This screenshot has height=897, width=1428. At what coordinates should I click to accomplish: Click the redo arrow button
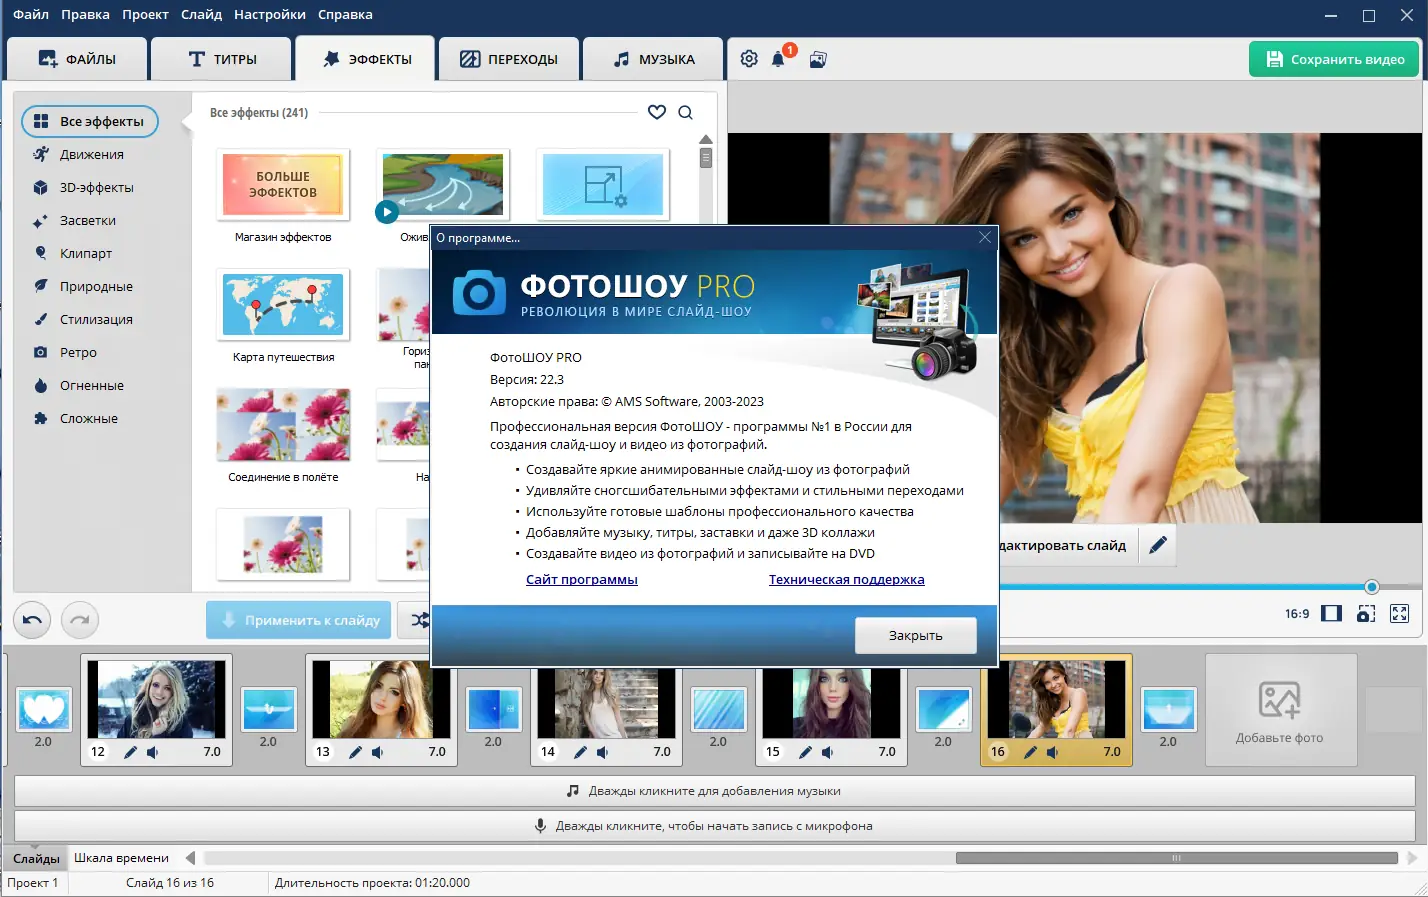click(80, 620)
